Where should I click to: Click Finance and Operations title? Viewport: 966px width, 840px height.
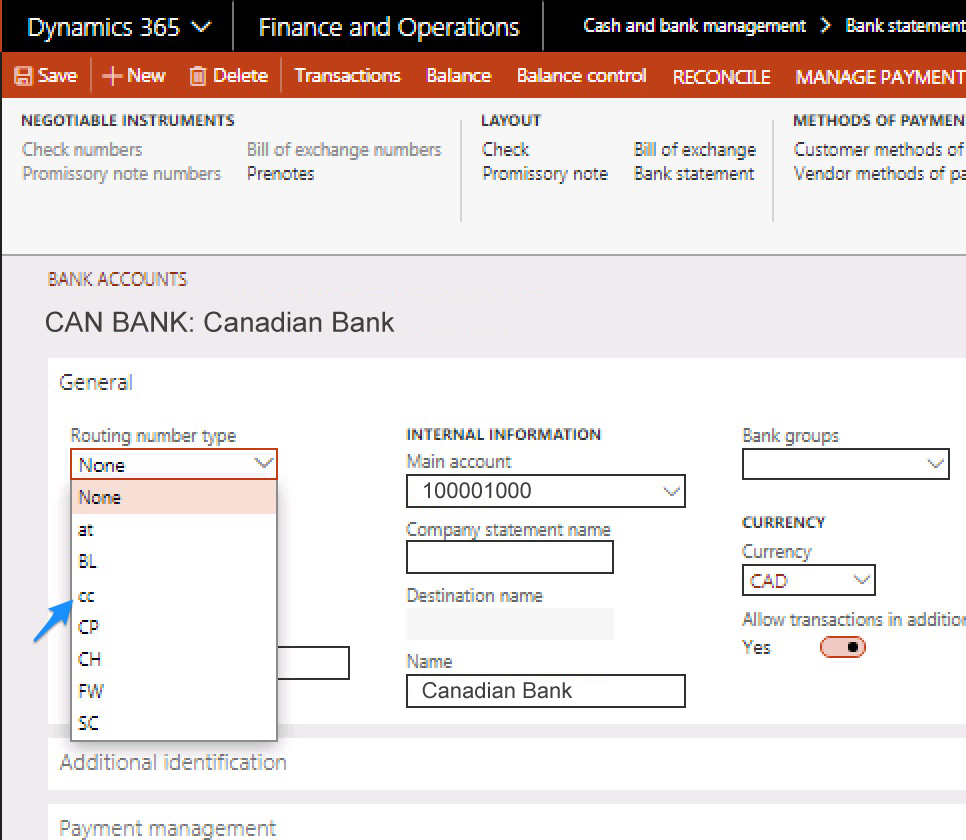[389, 27]
